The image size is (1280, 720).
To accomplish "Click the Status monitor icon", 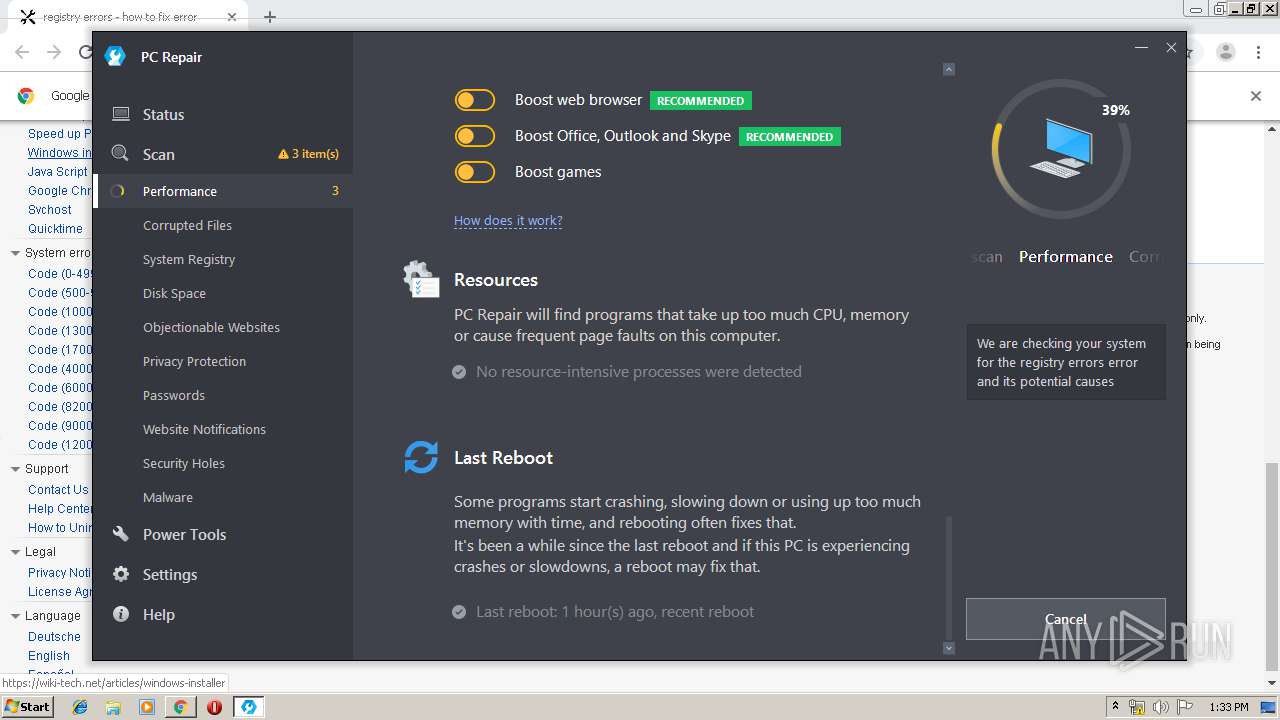I will 121,114.
